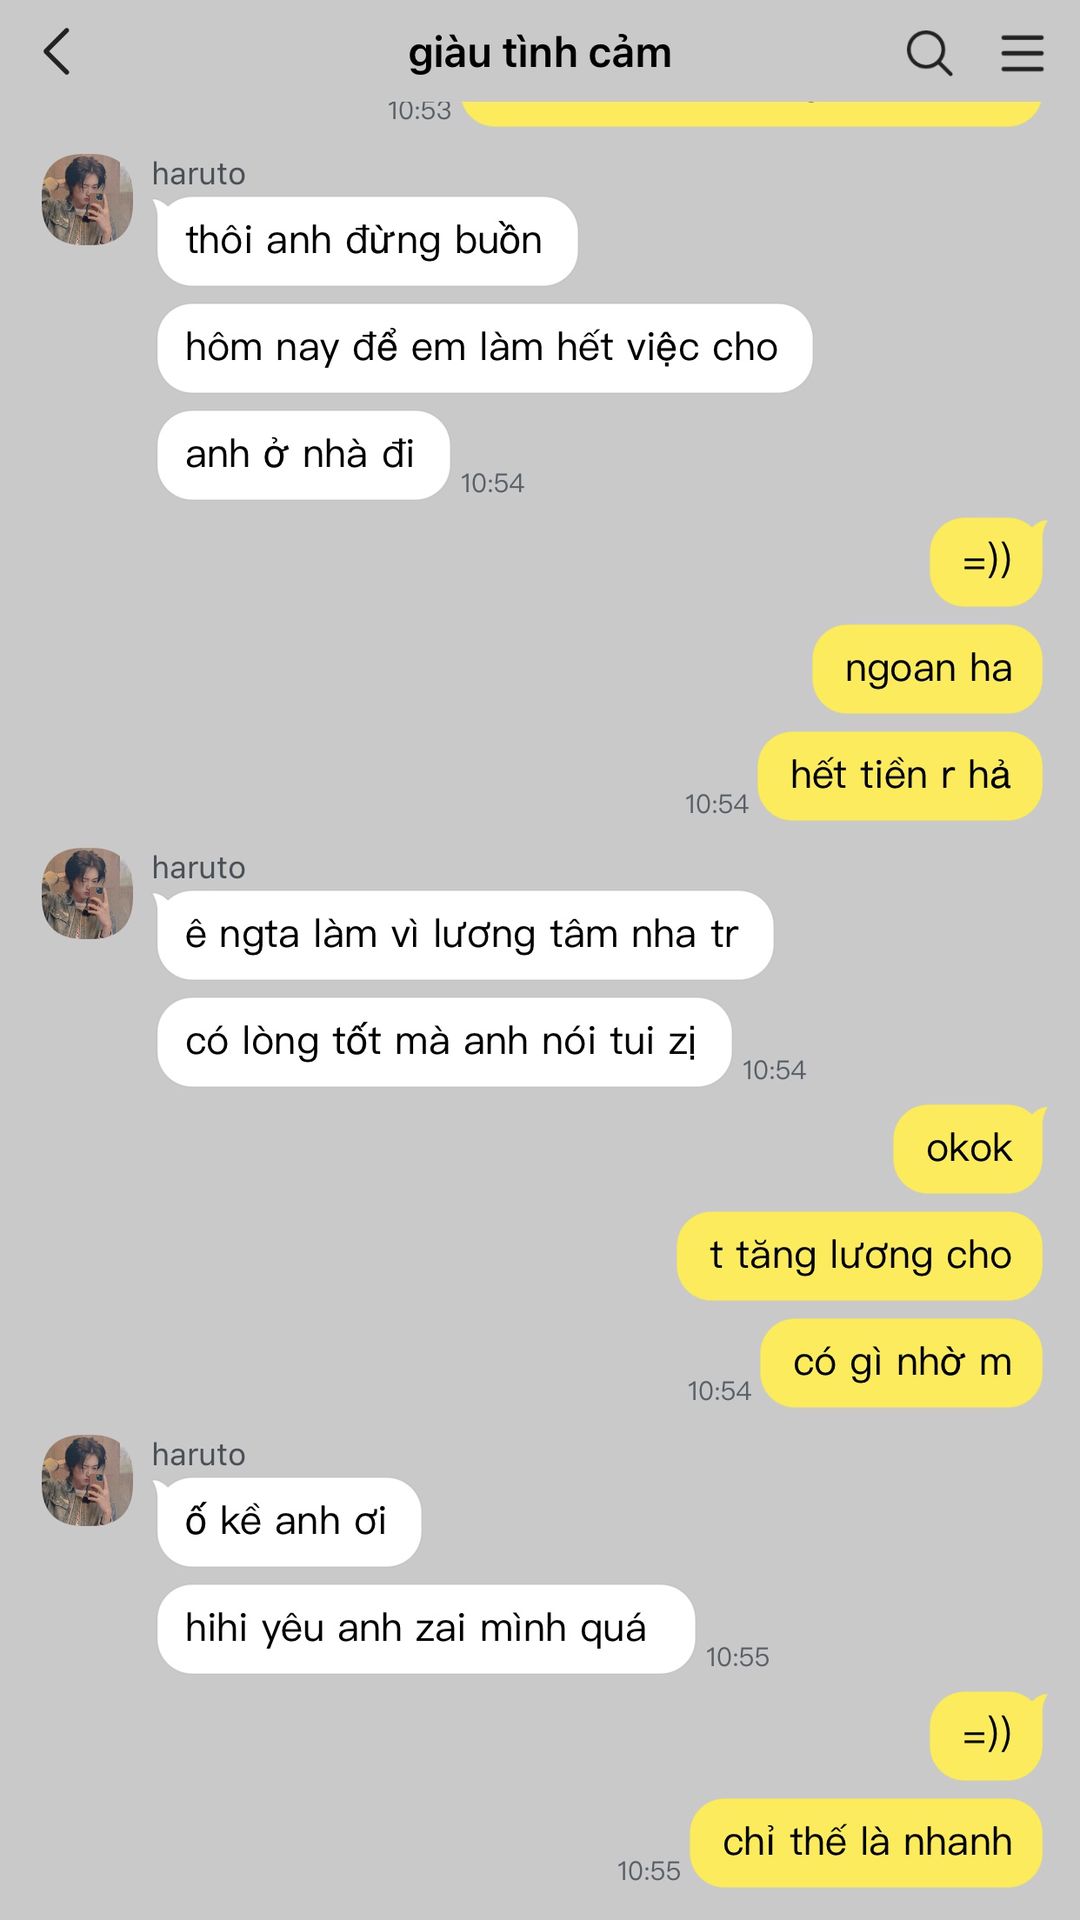Tap message 'có lòng tốt mà anh nói tui zị'

point(444,1042)
